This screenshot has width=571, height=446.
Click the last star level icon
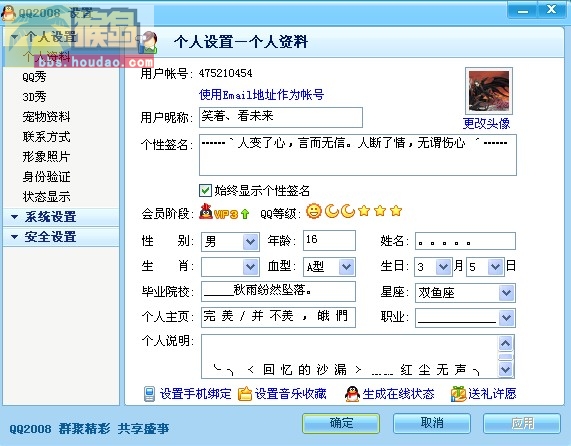pos(396,211)
